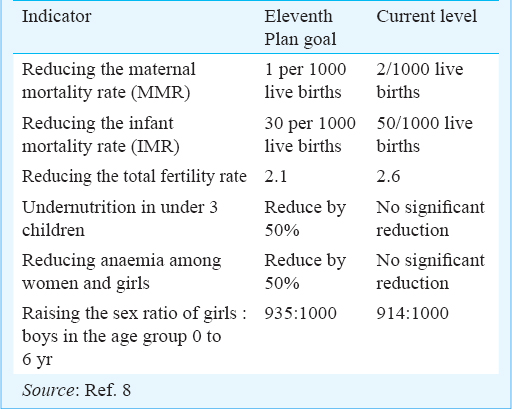Click the 2.6 current fertility value

coord(388,176)
